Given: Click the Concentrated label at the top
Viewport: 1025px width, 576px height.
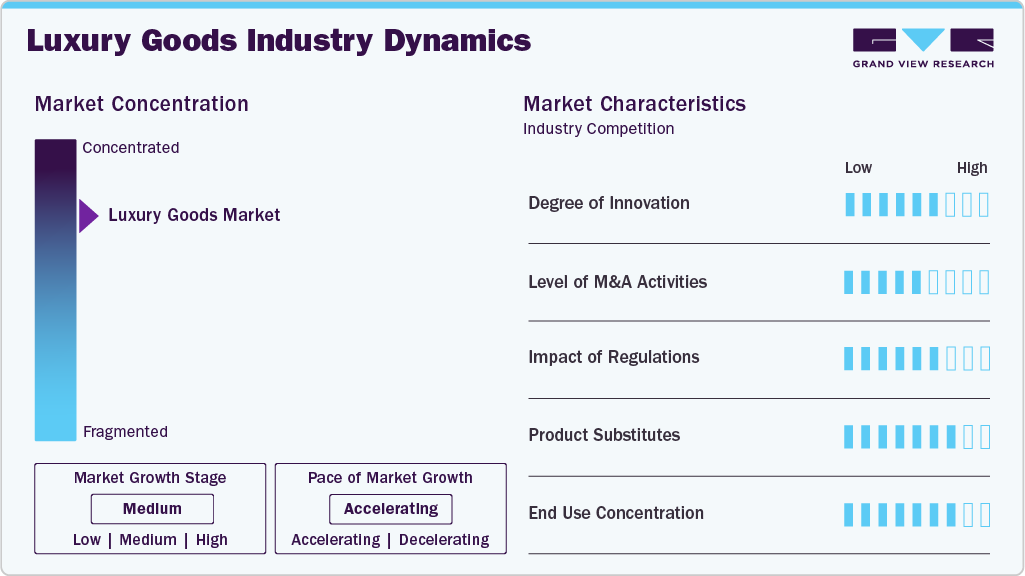Looking at the screenshot, I should [131, 148].
